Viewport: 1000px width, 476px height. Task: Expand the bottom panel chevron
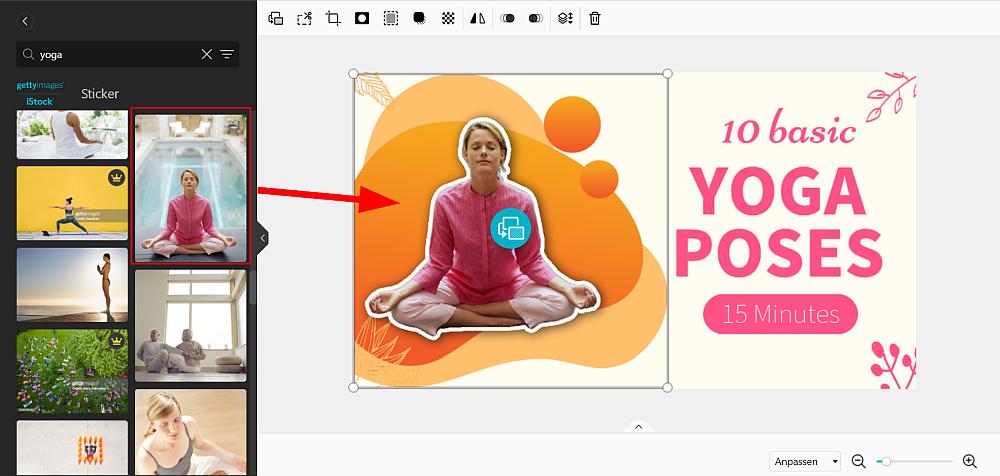[638, 426]
